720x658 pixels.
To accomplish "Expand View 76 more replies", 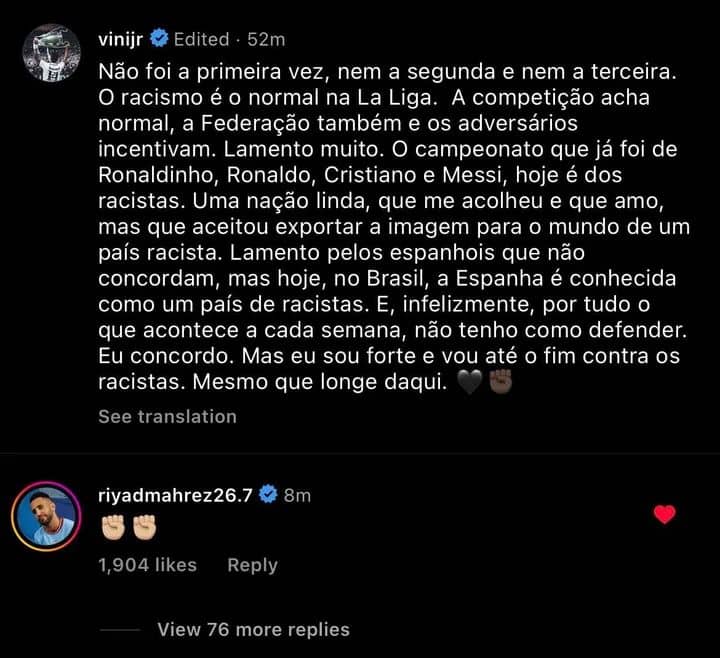I will pyautogui.click(x=253, y=630).
